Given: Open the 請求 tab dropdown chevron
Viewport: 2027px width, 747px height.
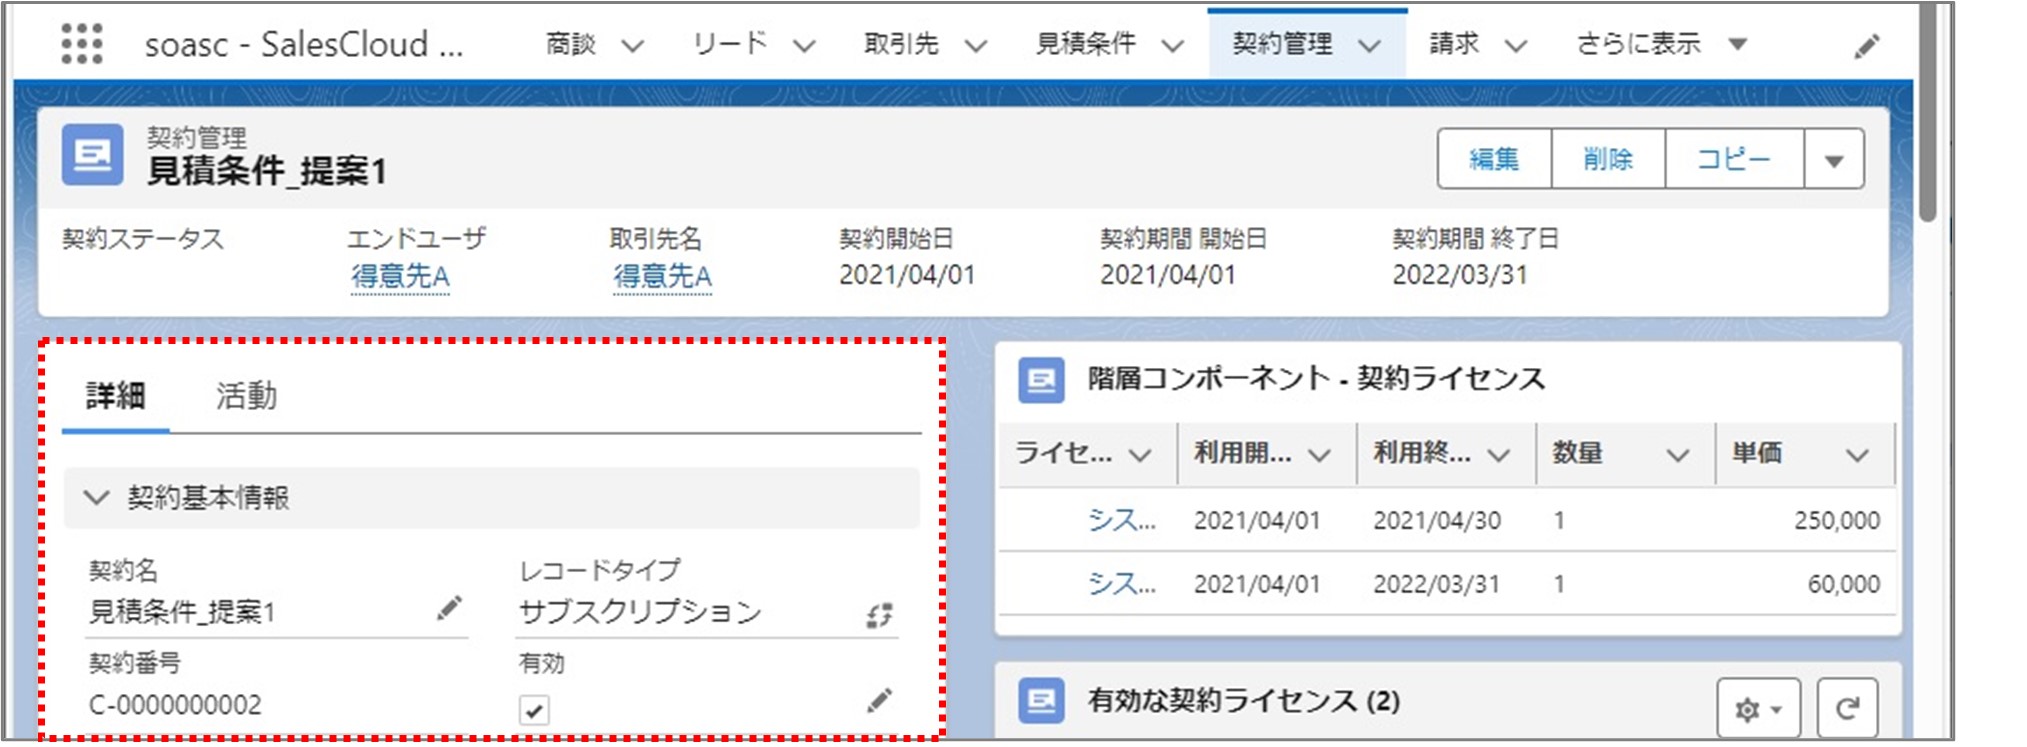Looking at the screenshot, I should (1516, 46).
